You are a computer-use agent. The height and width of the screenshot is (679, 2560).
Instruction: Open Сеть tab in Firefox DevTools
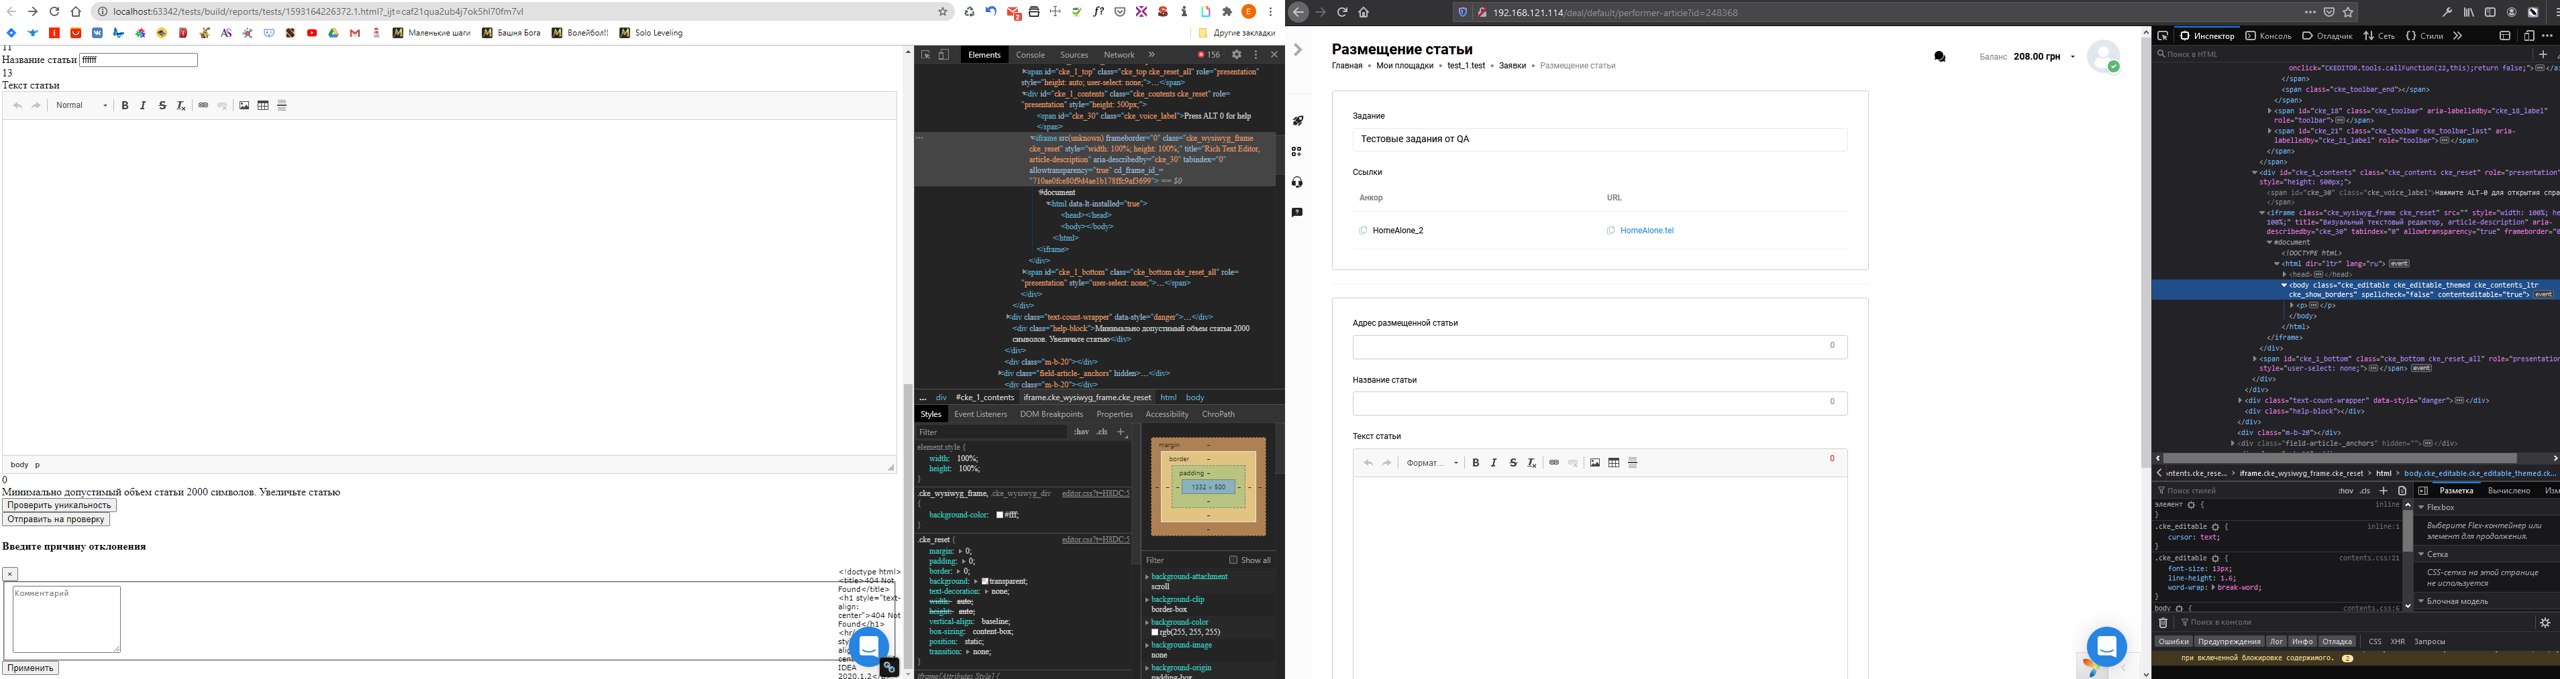coord(2379,36)
